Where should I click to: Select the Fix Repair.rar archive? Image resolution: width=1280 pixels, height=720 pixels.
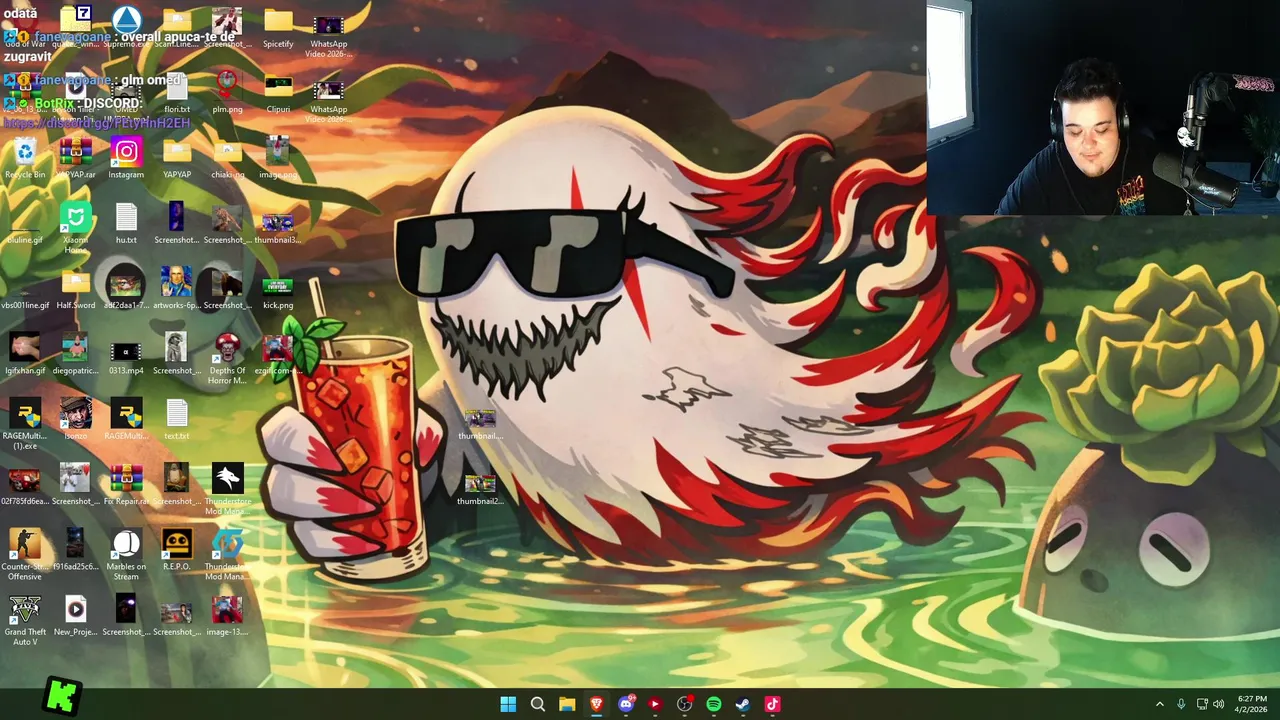(126, 485)
